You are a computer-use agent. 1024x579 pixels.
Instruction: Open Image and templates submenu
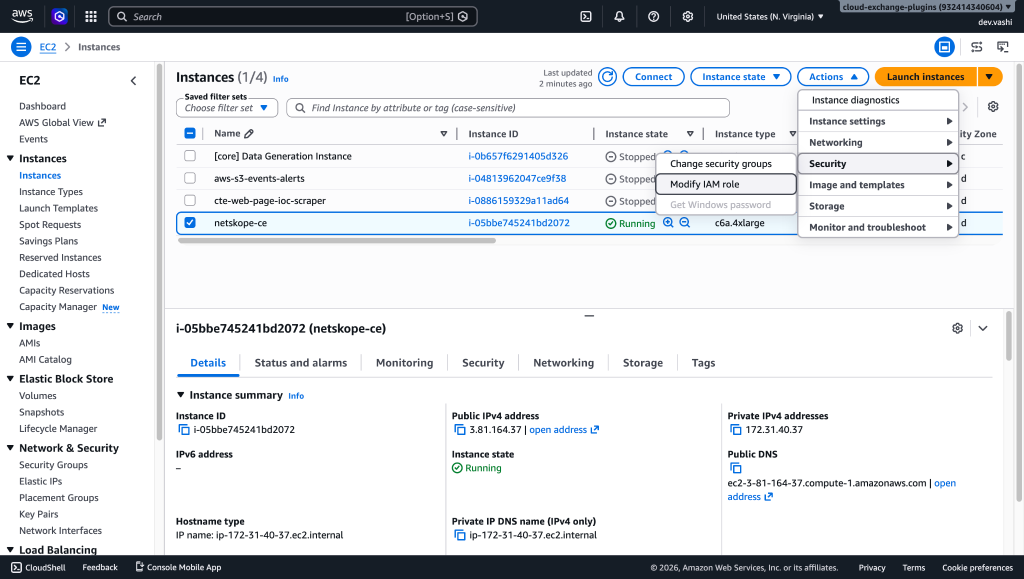pyautogui.click(x=878, y=185)
